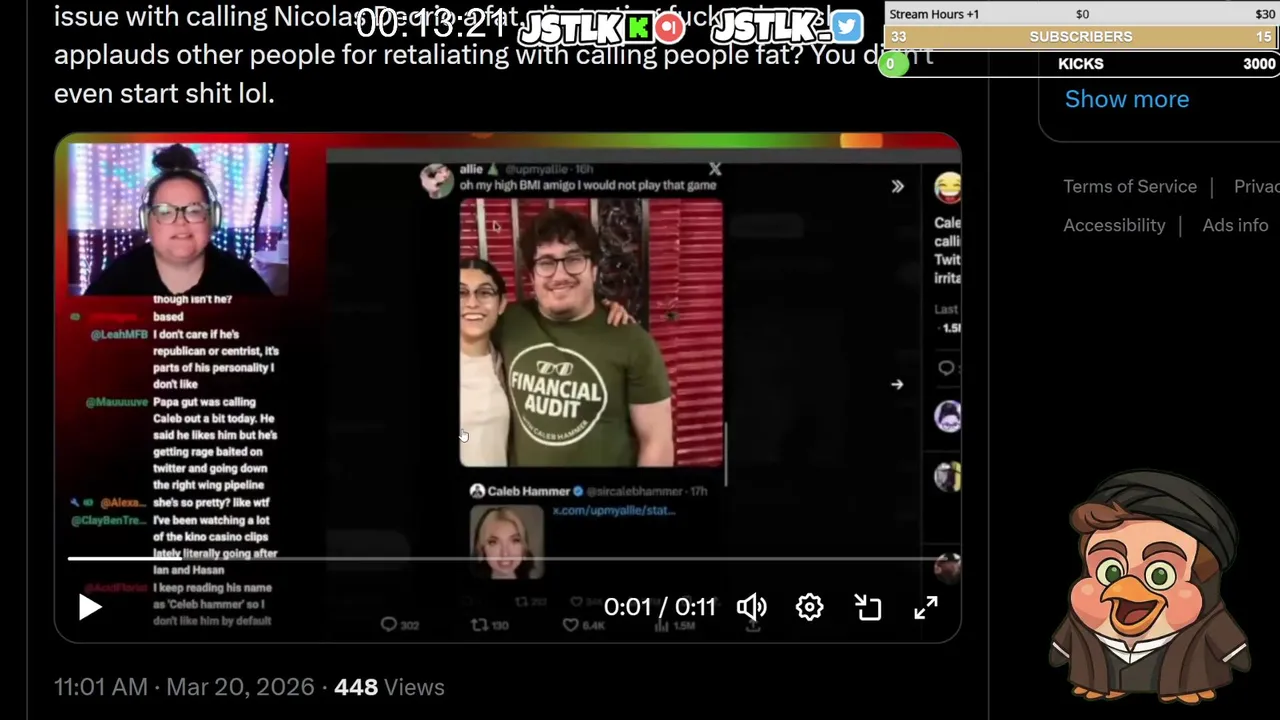
Task: Open video settings gear icon
Action: (x=810, y=607)
